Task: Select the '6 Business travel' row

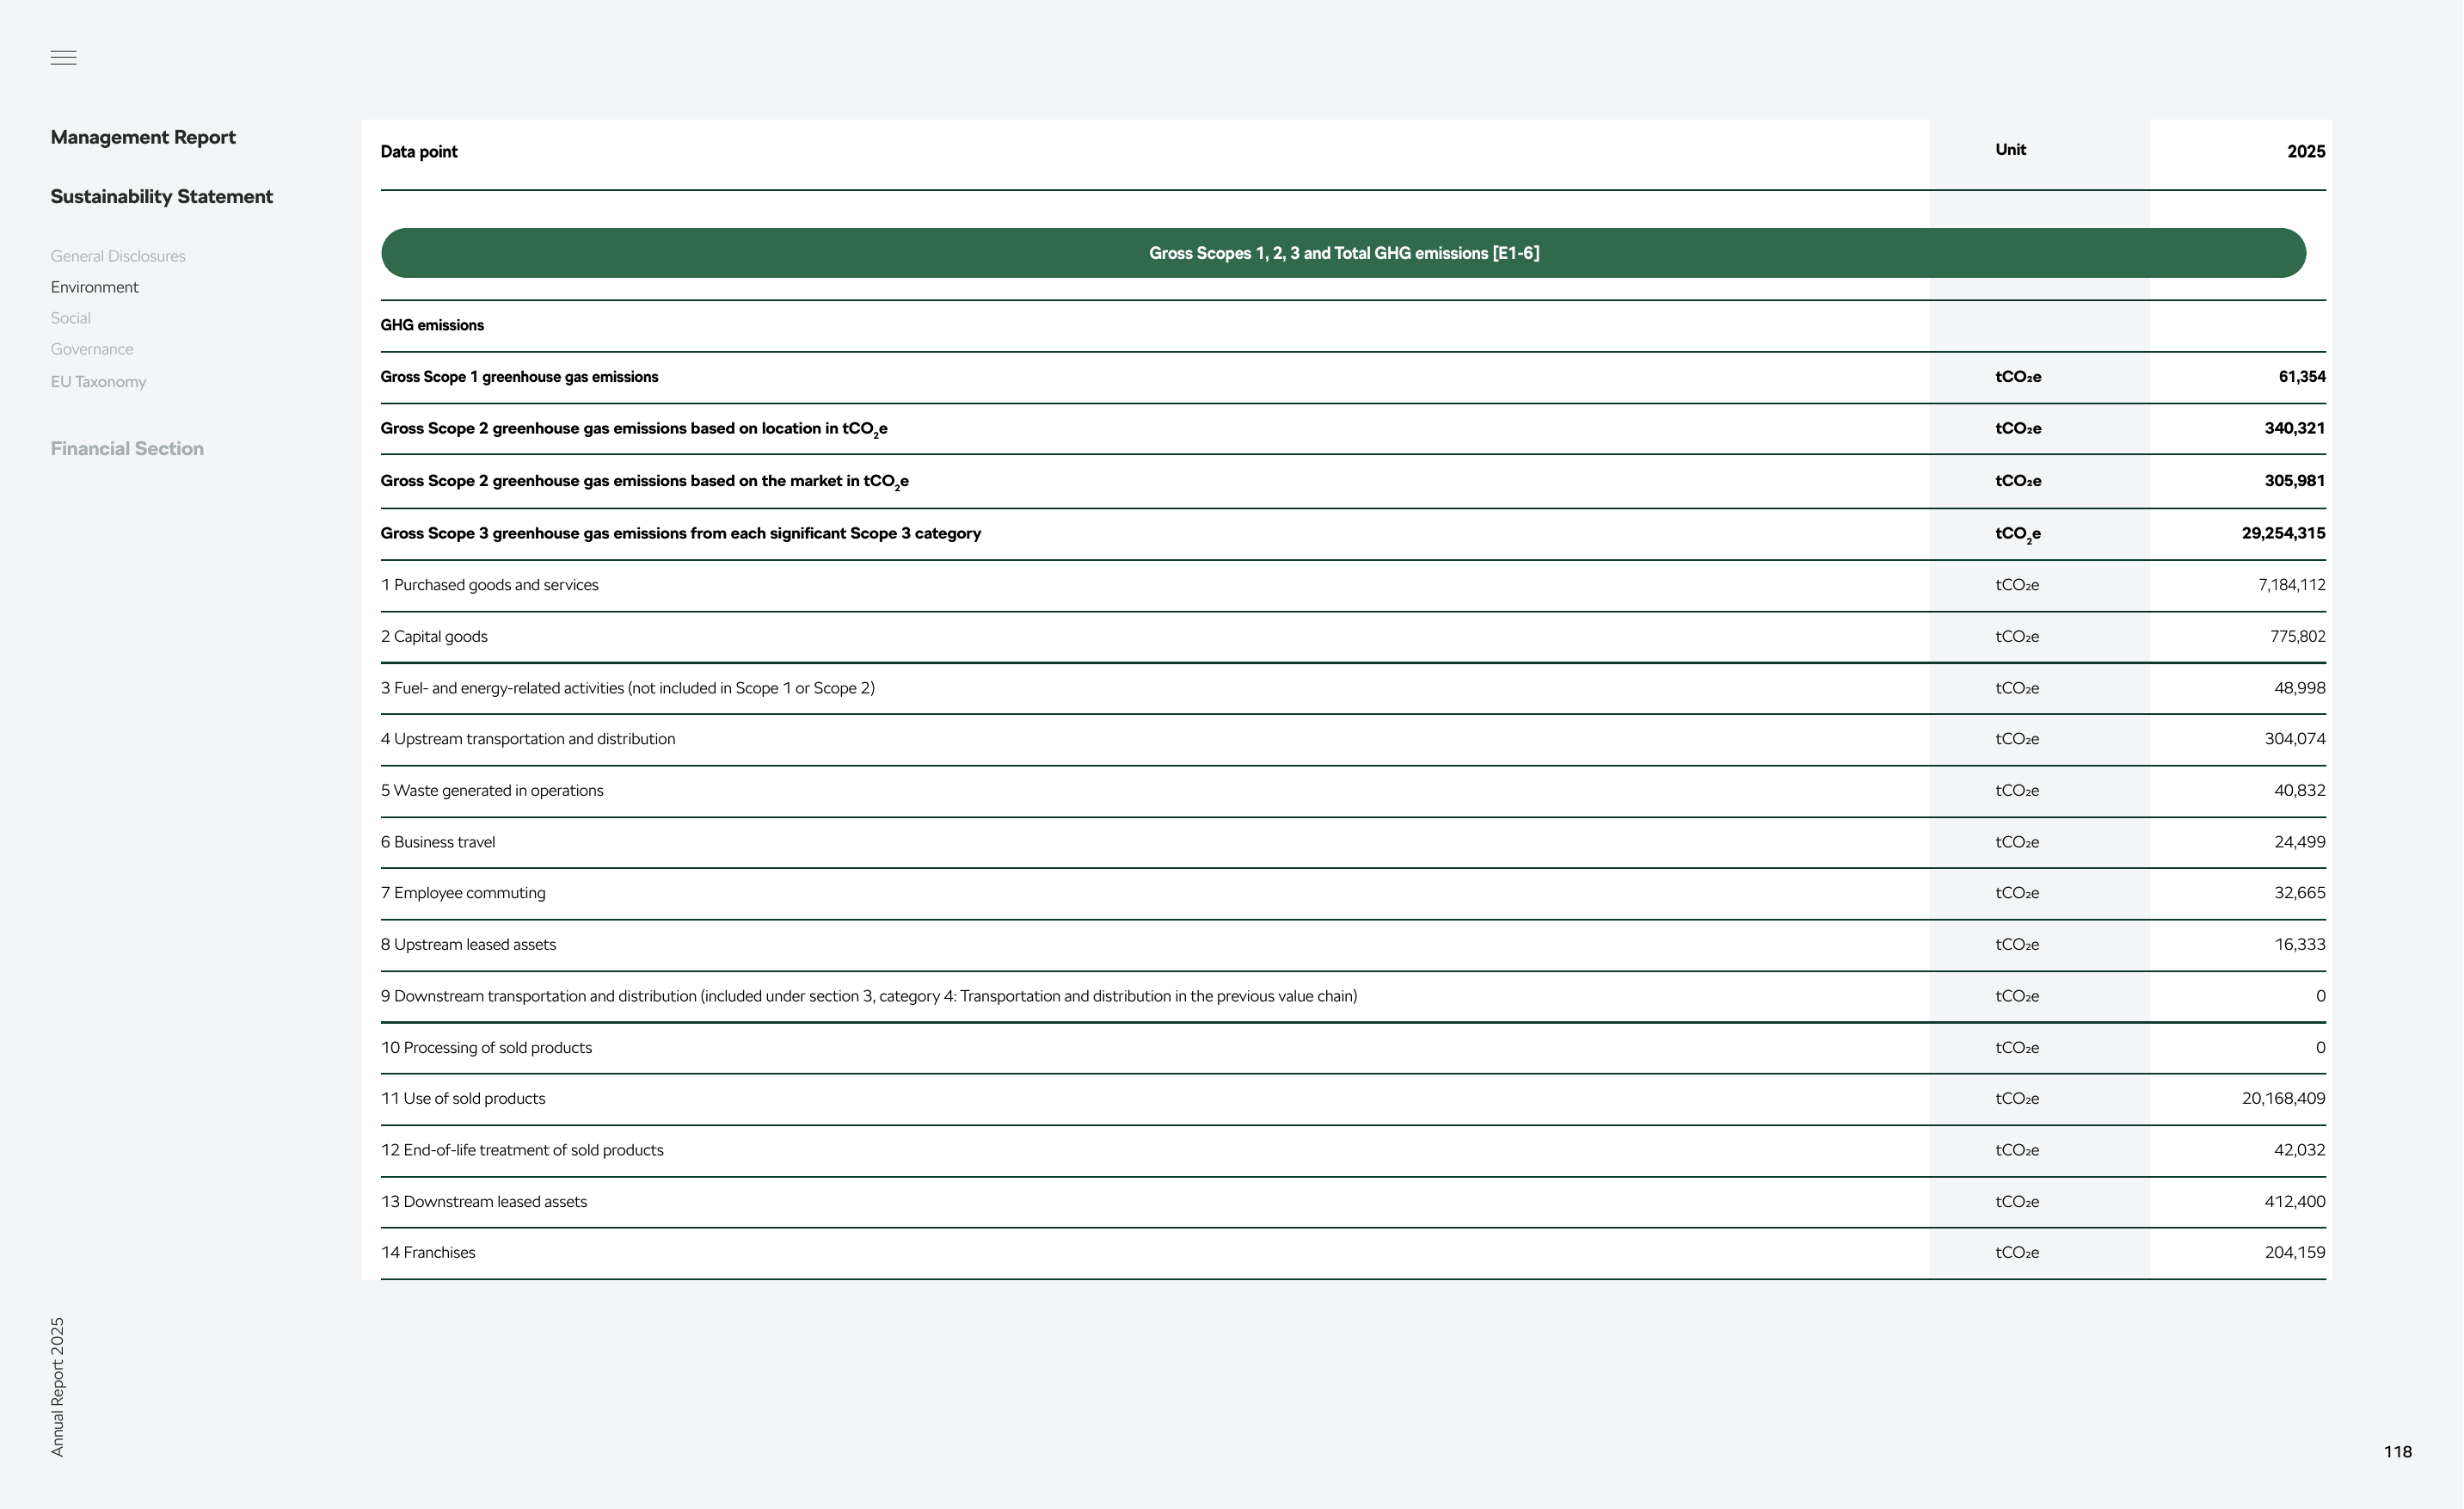Action: (x=1353, y=842)
